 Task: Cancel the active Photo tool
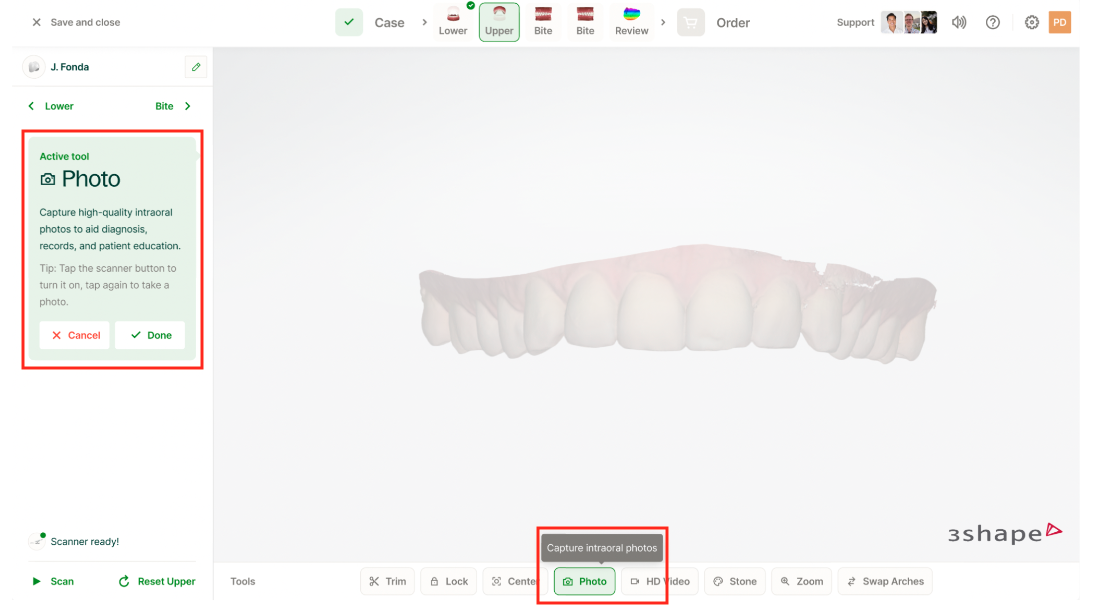[x=75, y=335]
